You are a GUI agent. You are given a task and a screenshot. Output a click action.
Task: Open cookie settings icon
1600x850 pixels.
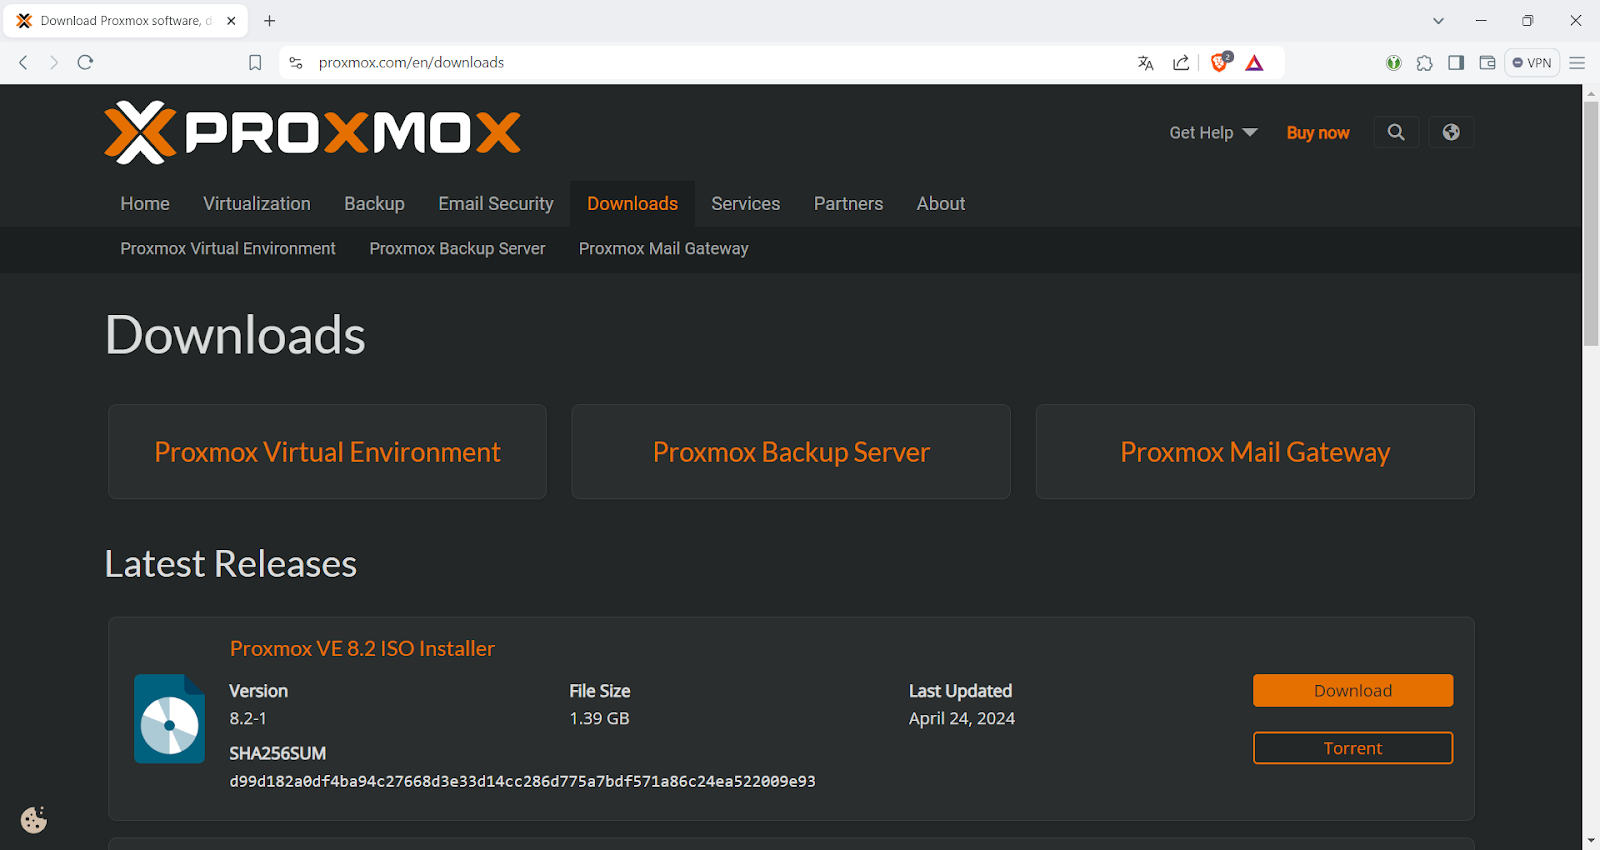pos(34,820)
